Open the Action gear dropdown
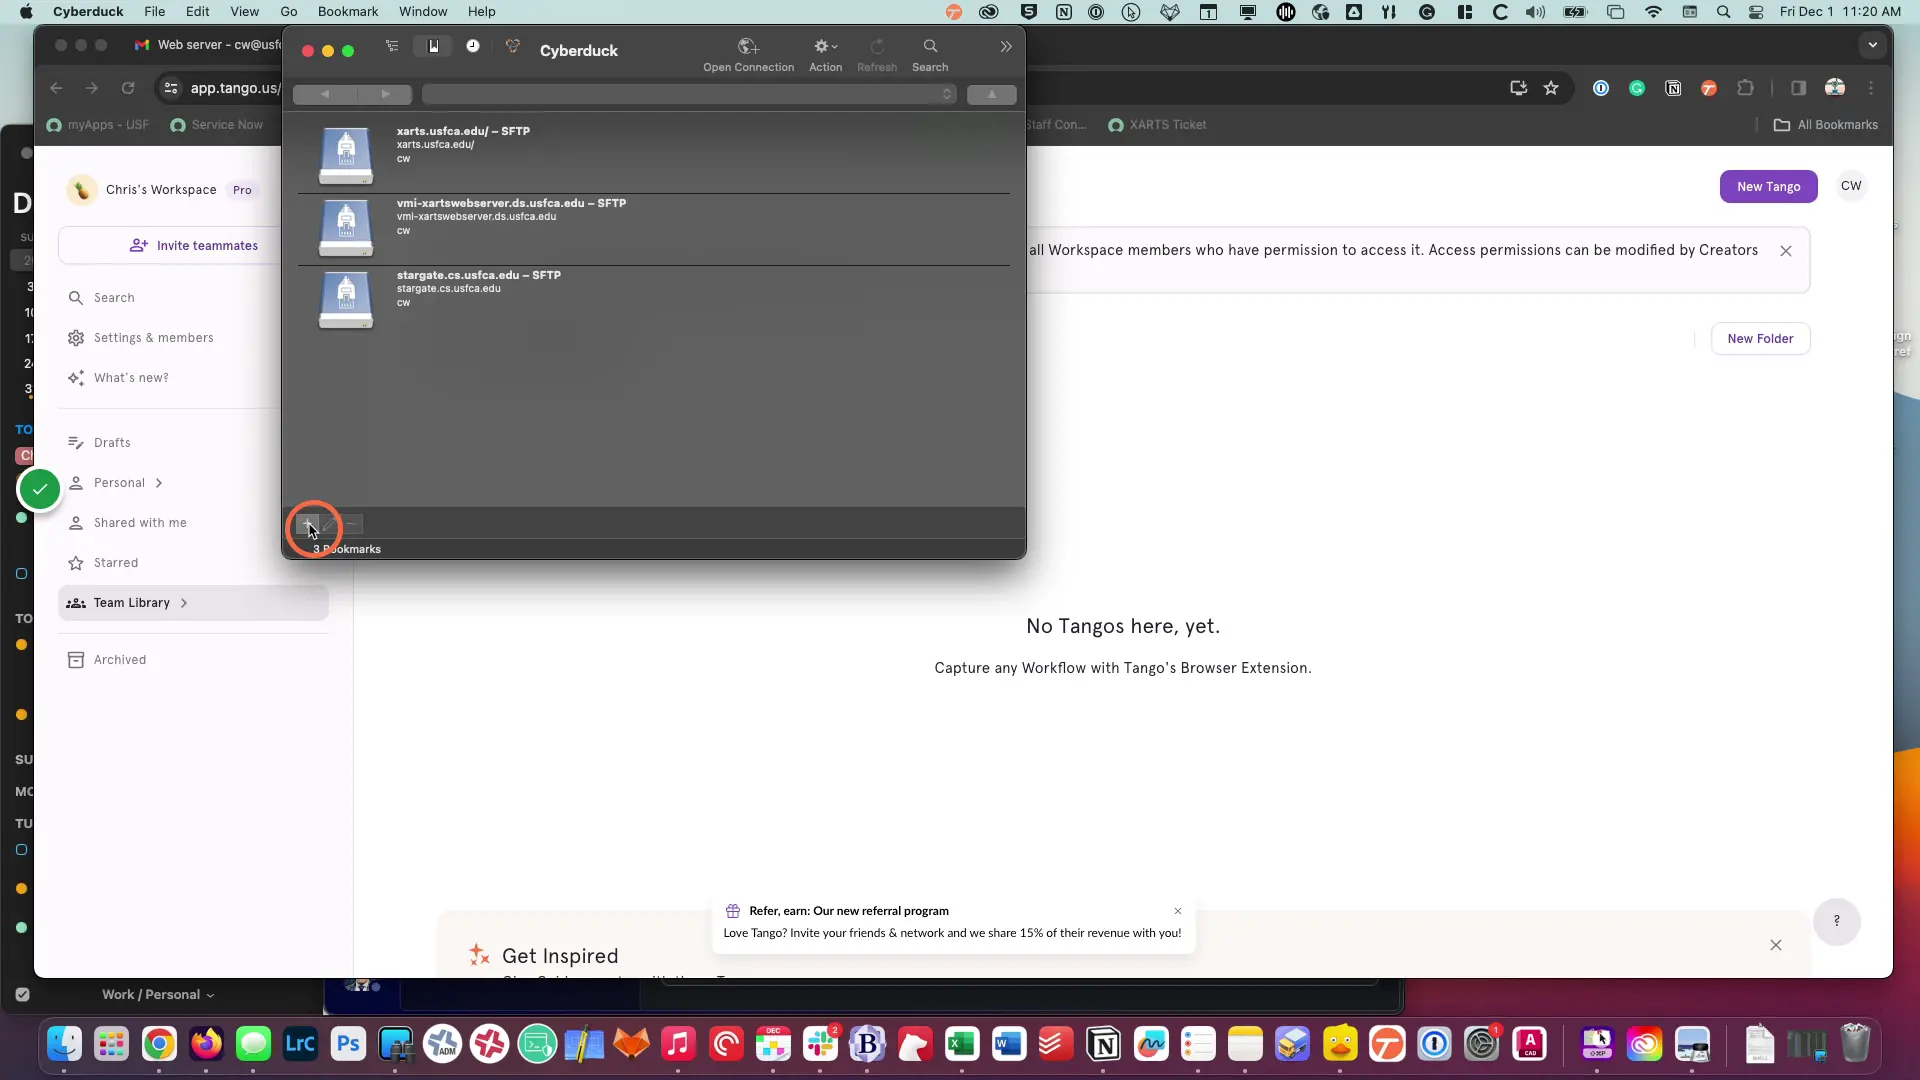1920x1080 pixels. point(825,55)
